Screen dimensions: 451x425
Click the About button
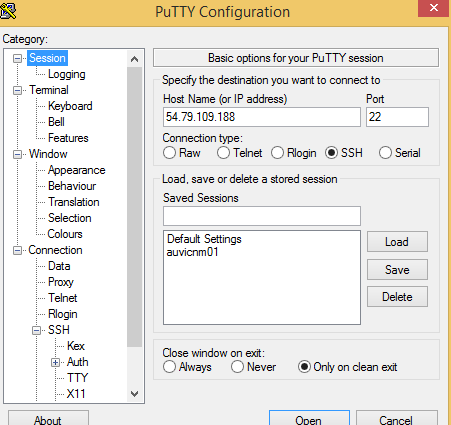[x=48, y=418]
